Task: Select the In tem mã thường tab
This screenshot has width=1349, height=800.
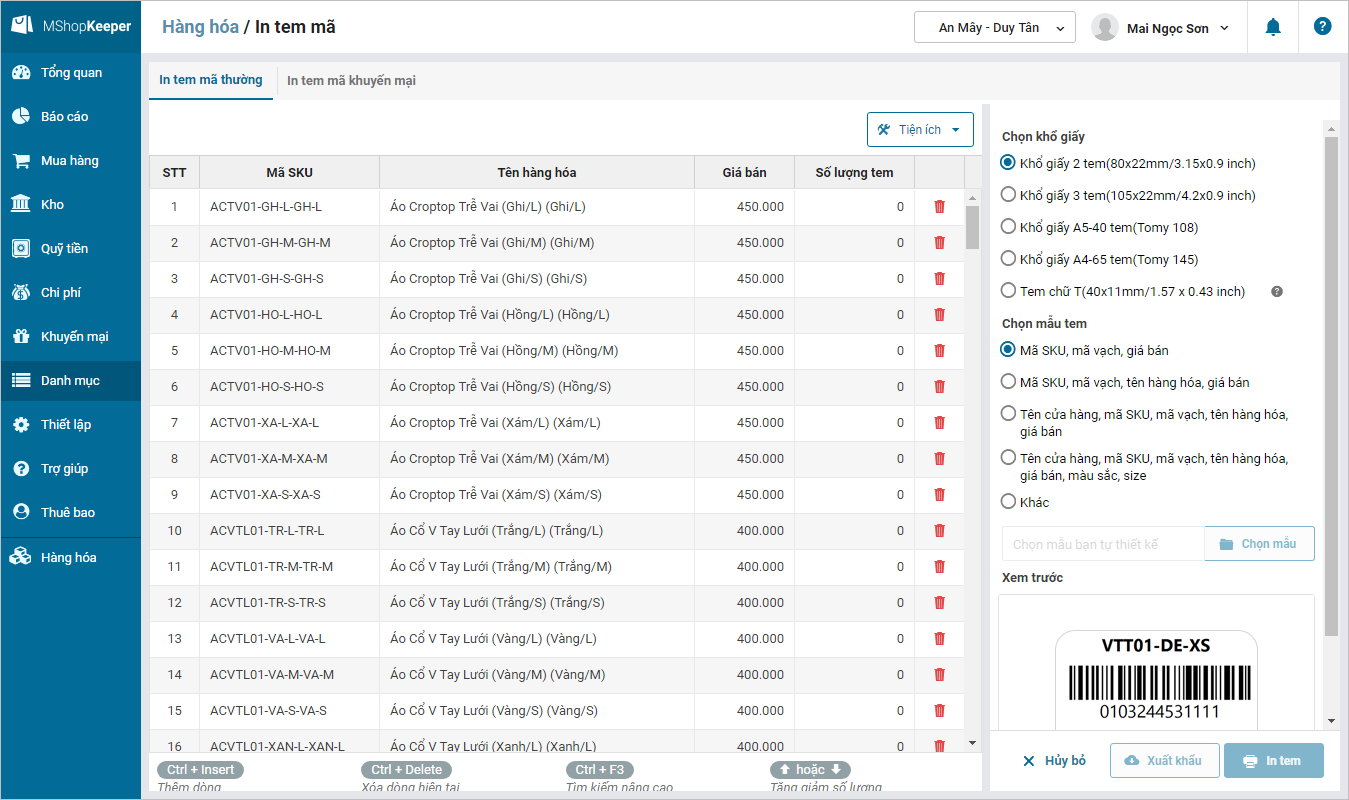Action: coord(210,80)
